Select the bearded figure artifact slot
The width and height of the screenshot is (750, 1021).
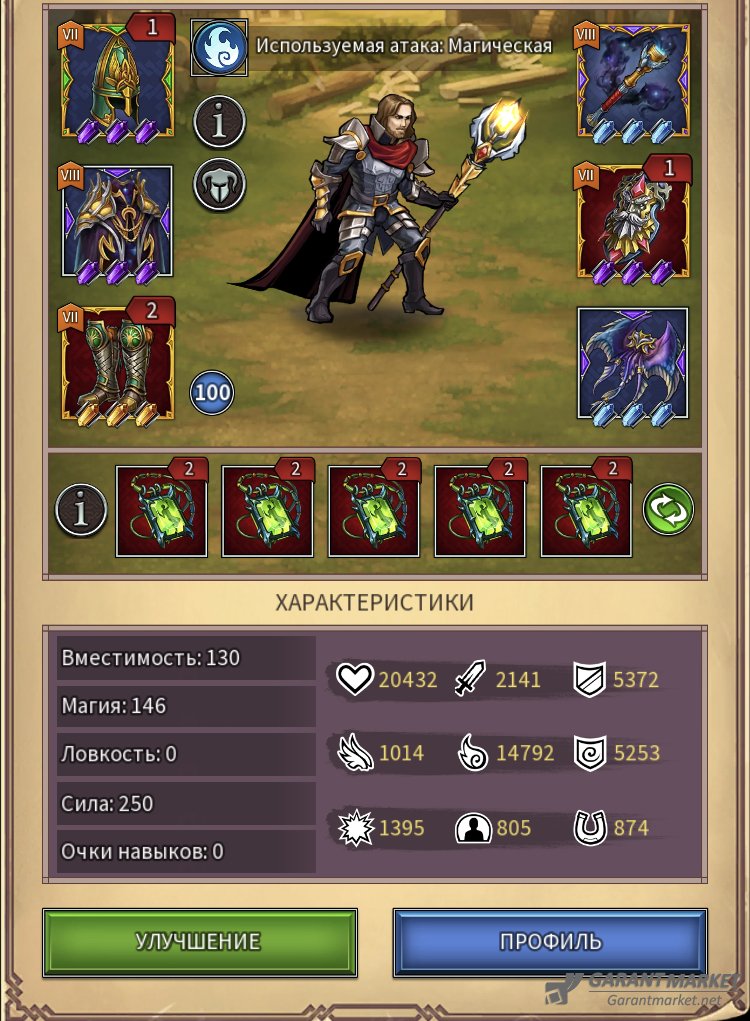pos(633,223)
